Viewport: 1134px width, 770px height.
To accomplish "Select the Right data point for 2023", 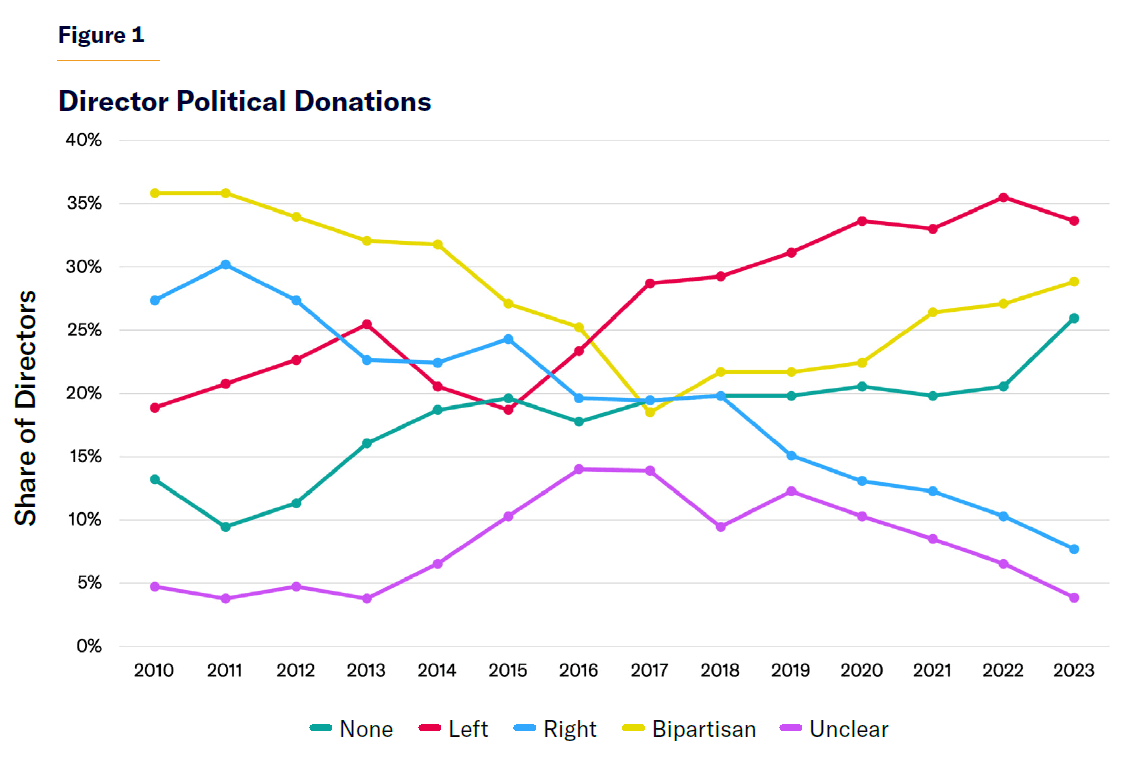I will (1074, 549).
